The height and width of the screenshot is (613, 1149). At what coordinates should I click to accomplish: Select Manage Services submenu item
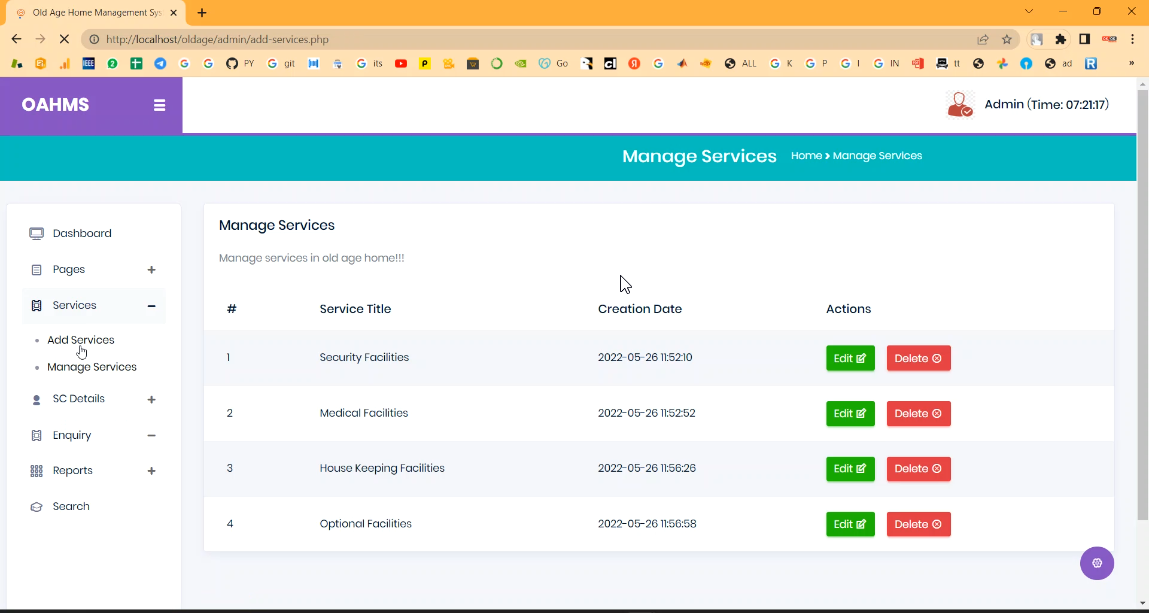click(x=92, y=367)
